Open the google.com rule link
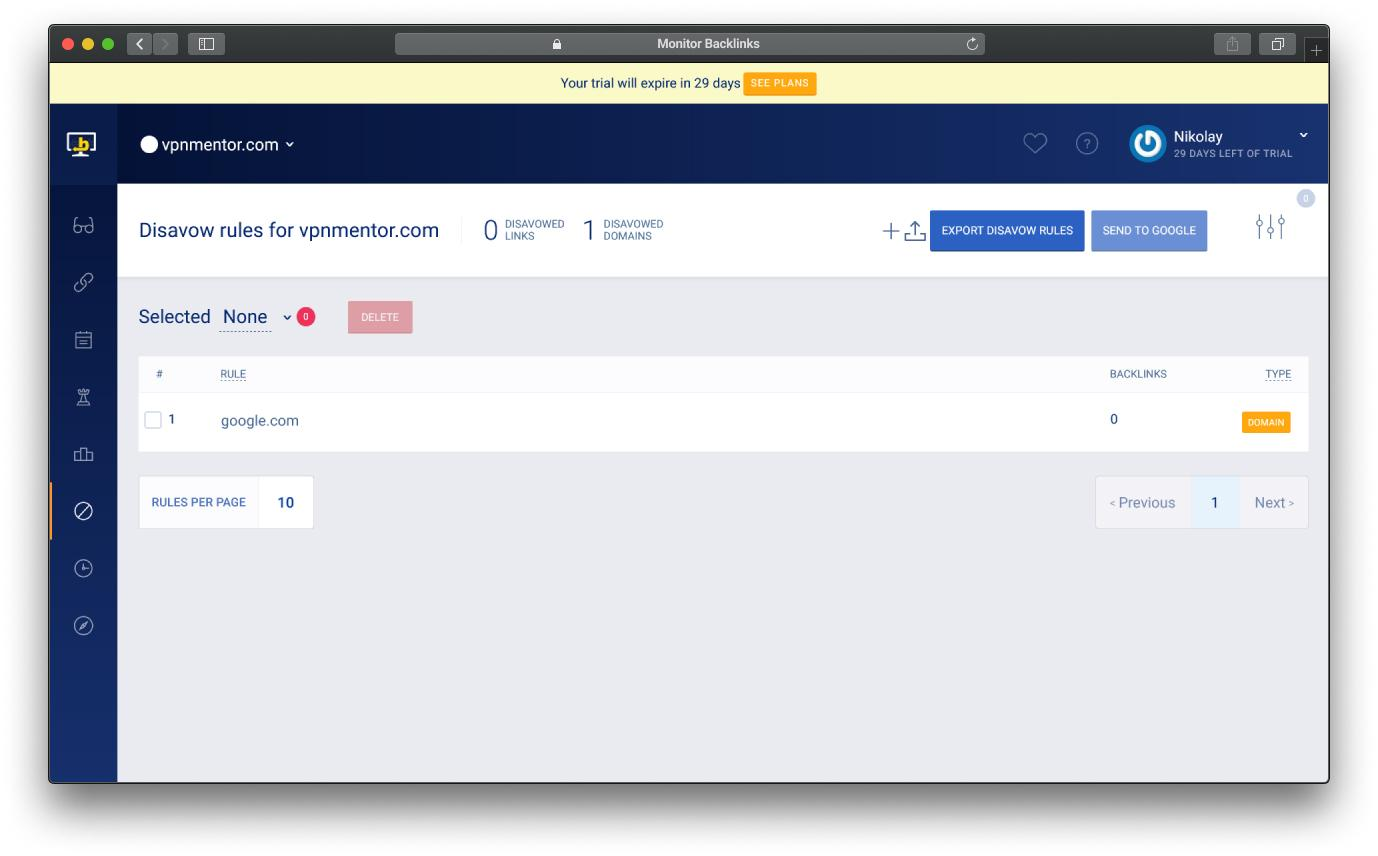 [260, 421]
